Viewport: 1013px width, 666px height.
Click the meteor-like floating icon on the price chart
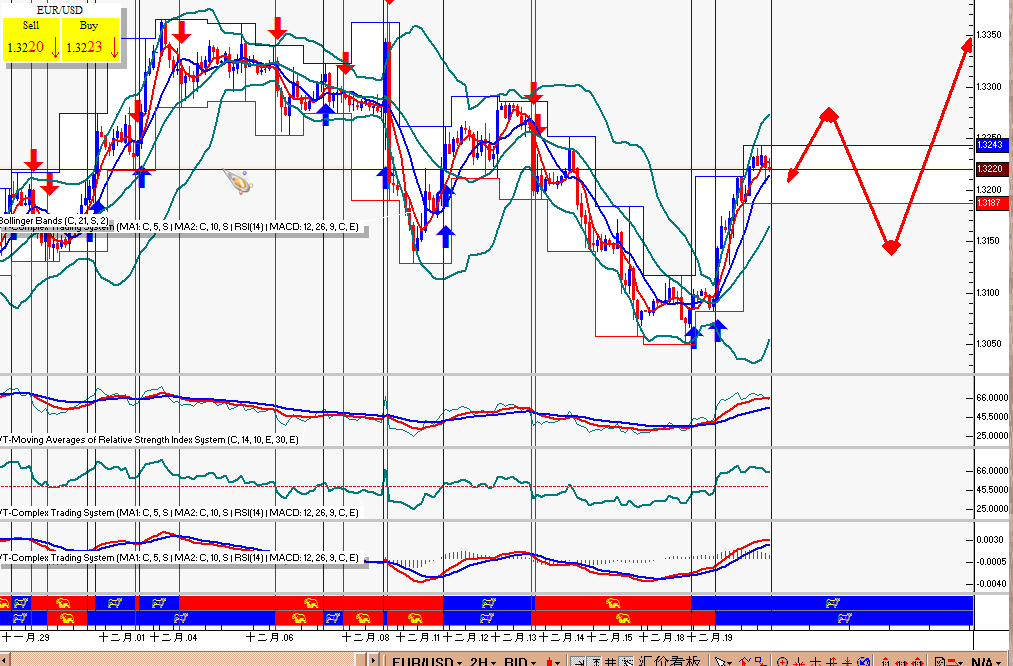[238, 182]
